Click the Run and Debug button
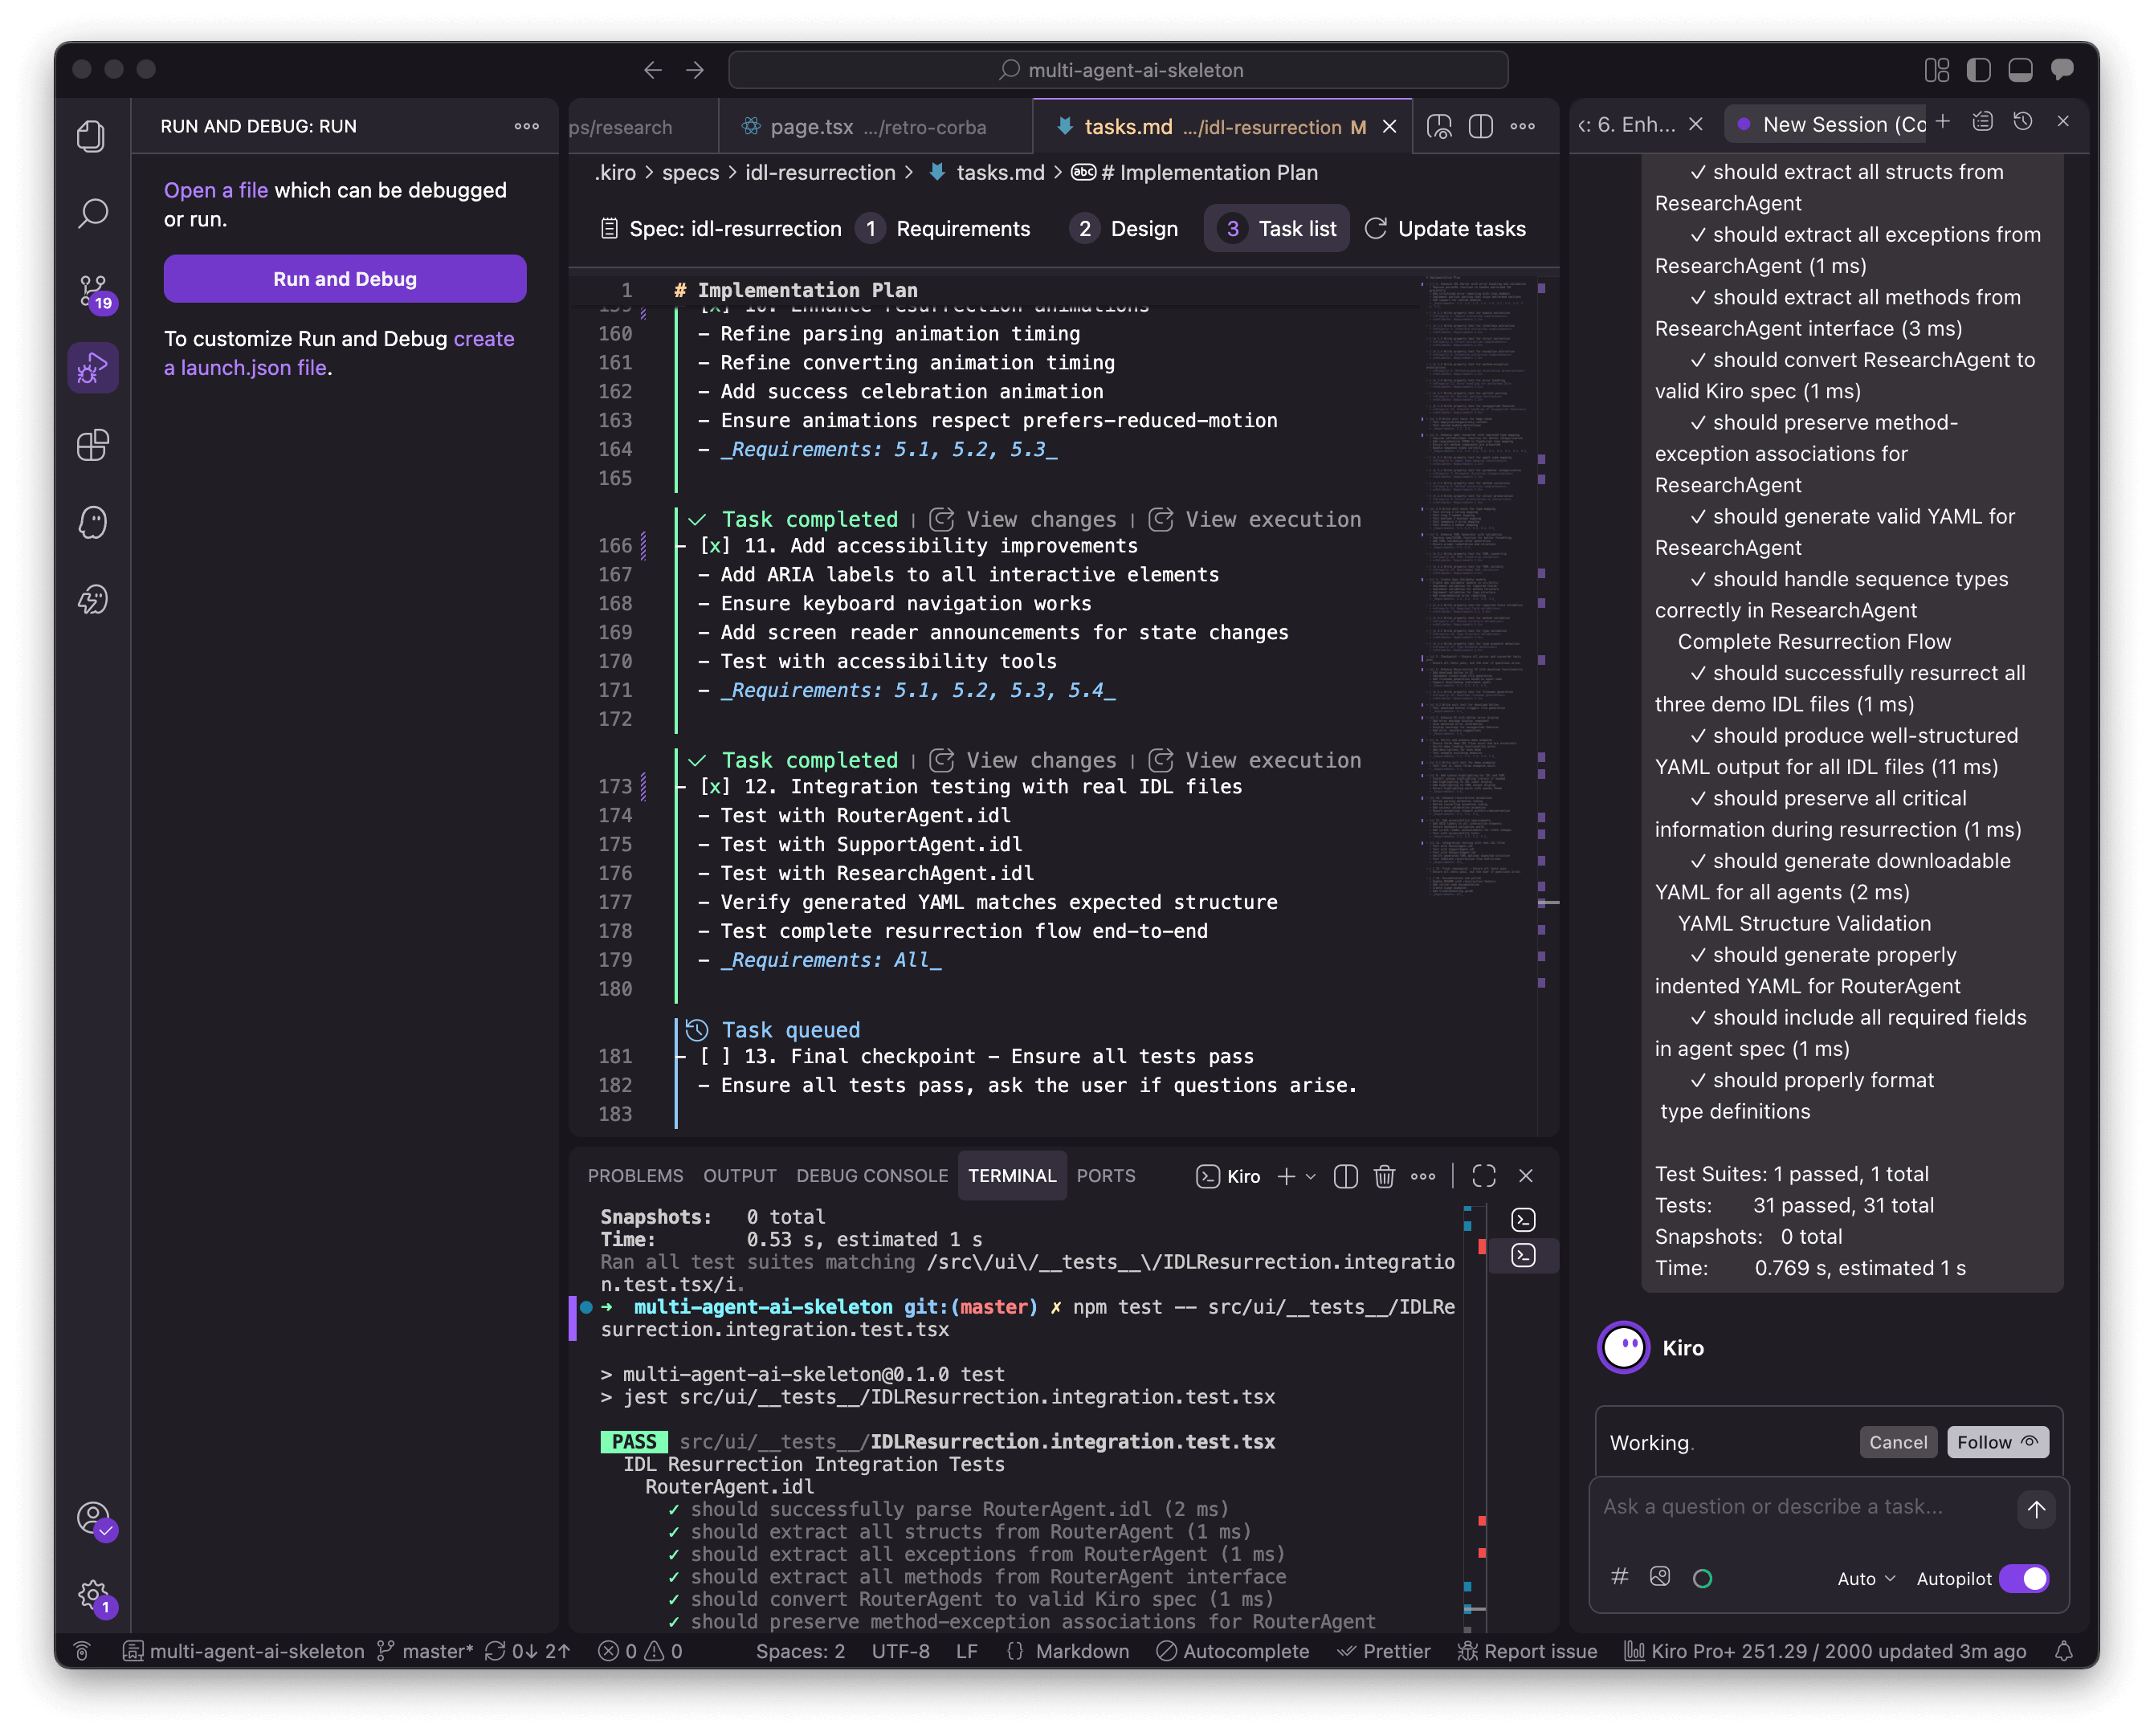The image size is (2154, 1736). pyautogui.click(x=345, y=279)
